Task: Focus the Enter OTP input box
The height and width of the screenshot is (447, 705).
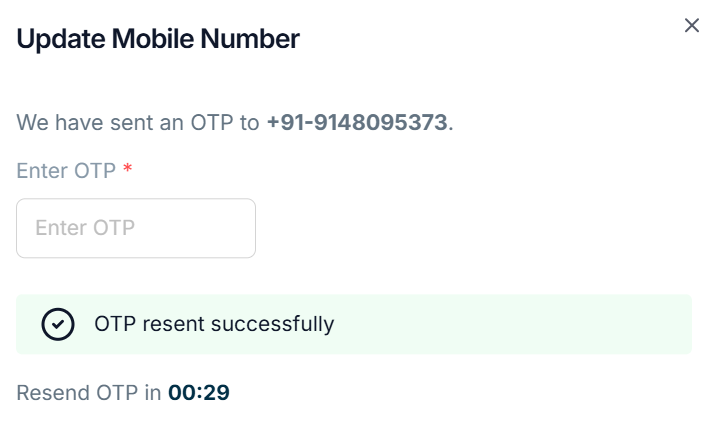Action: coord(136,228)
